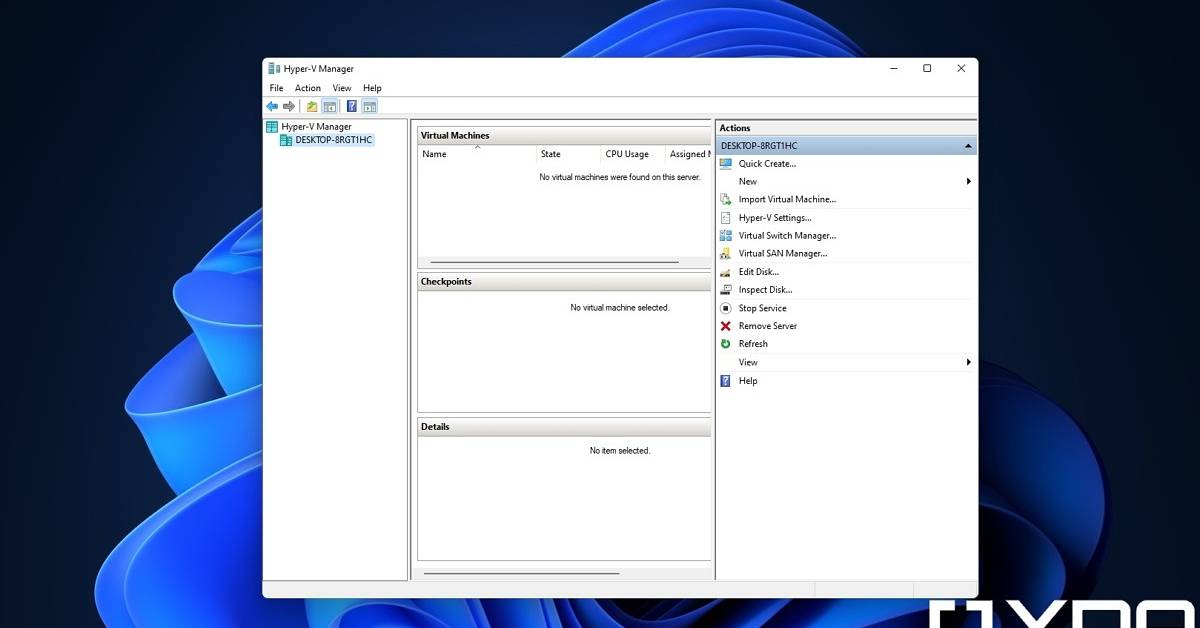1200x628 pixels.
Task: Click the Hyper-V Settings icon
Action: coord(726,218)
